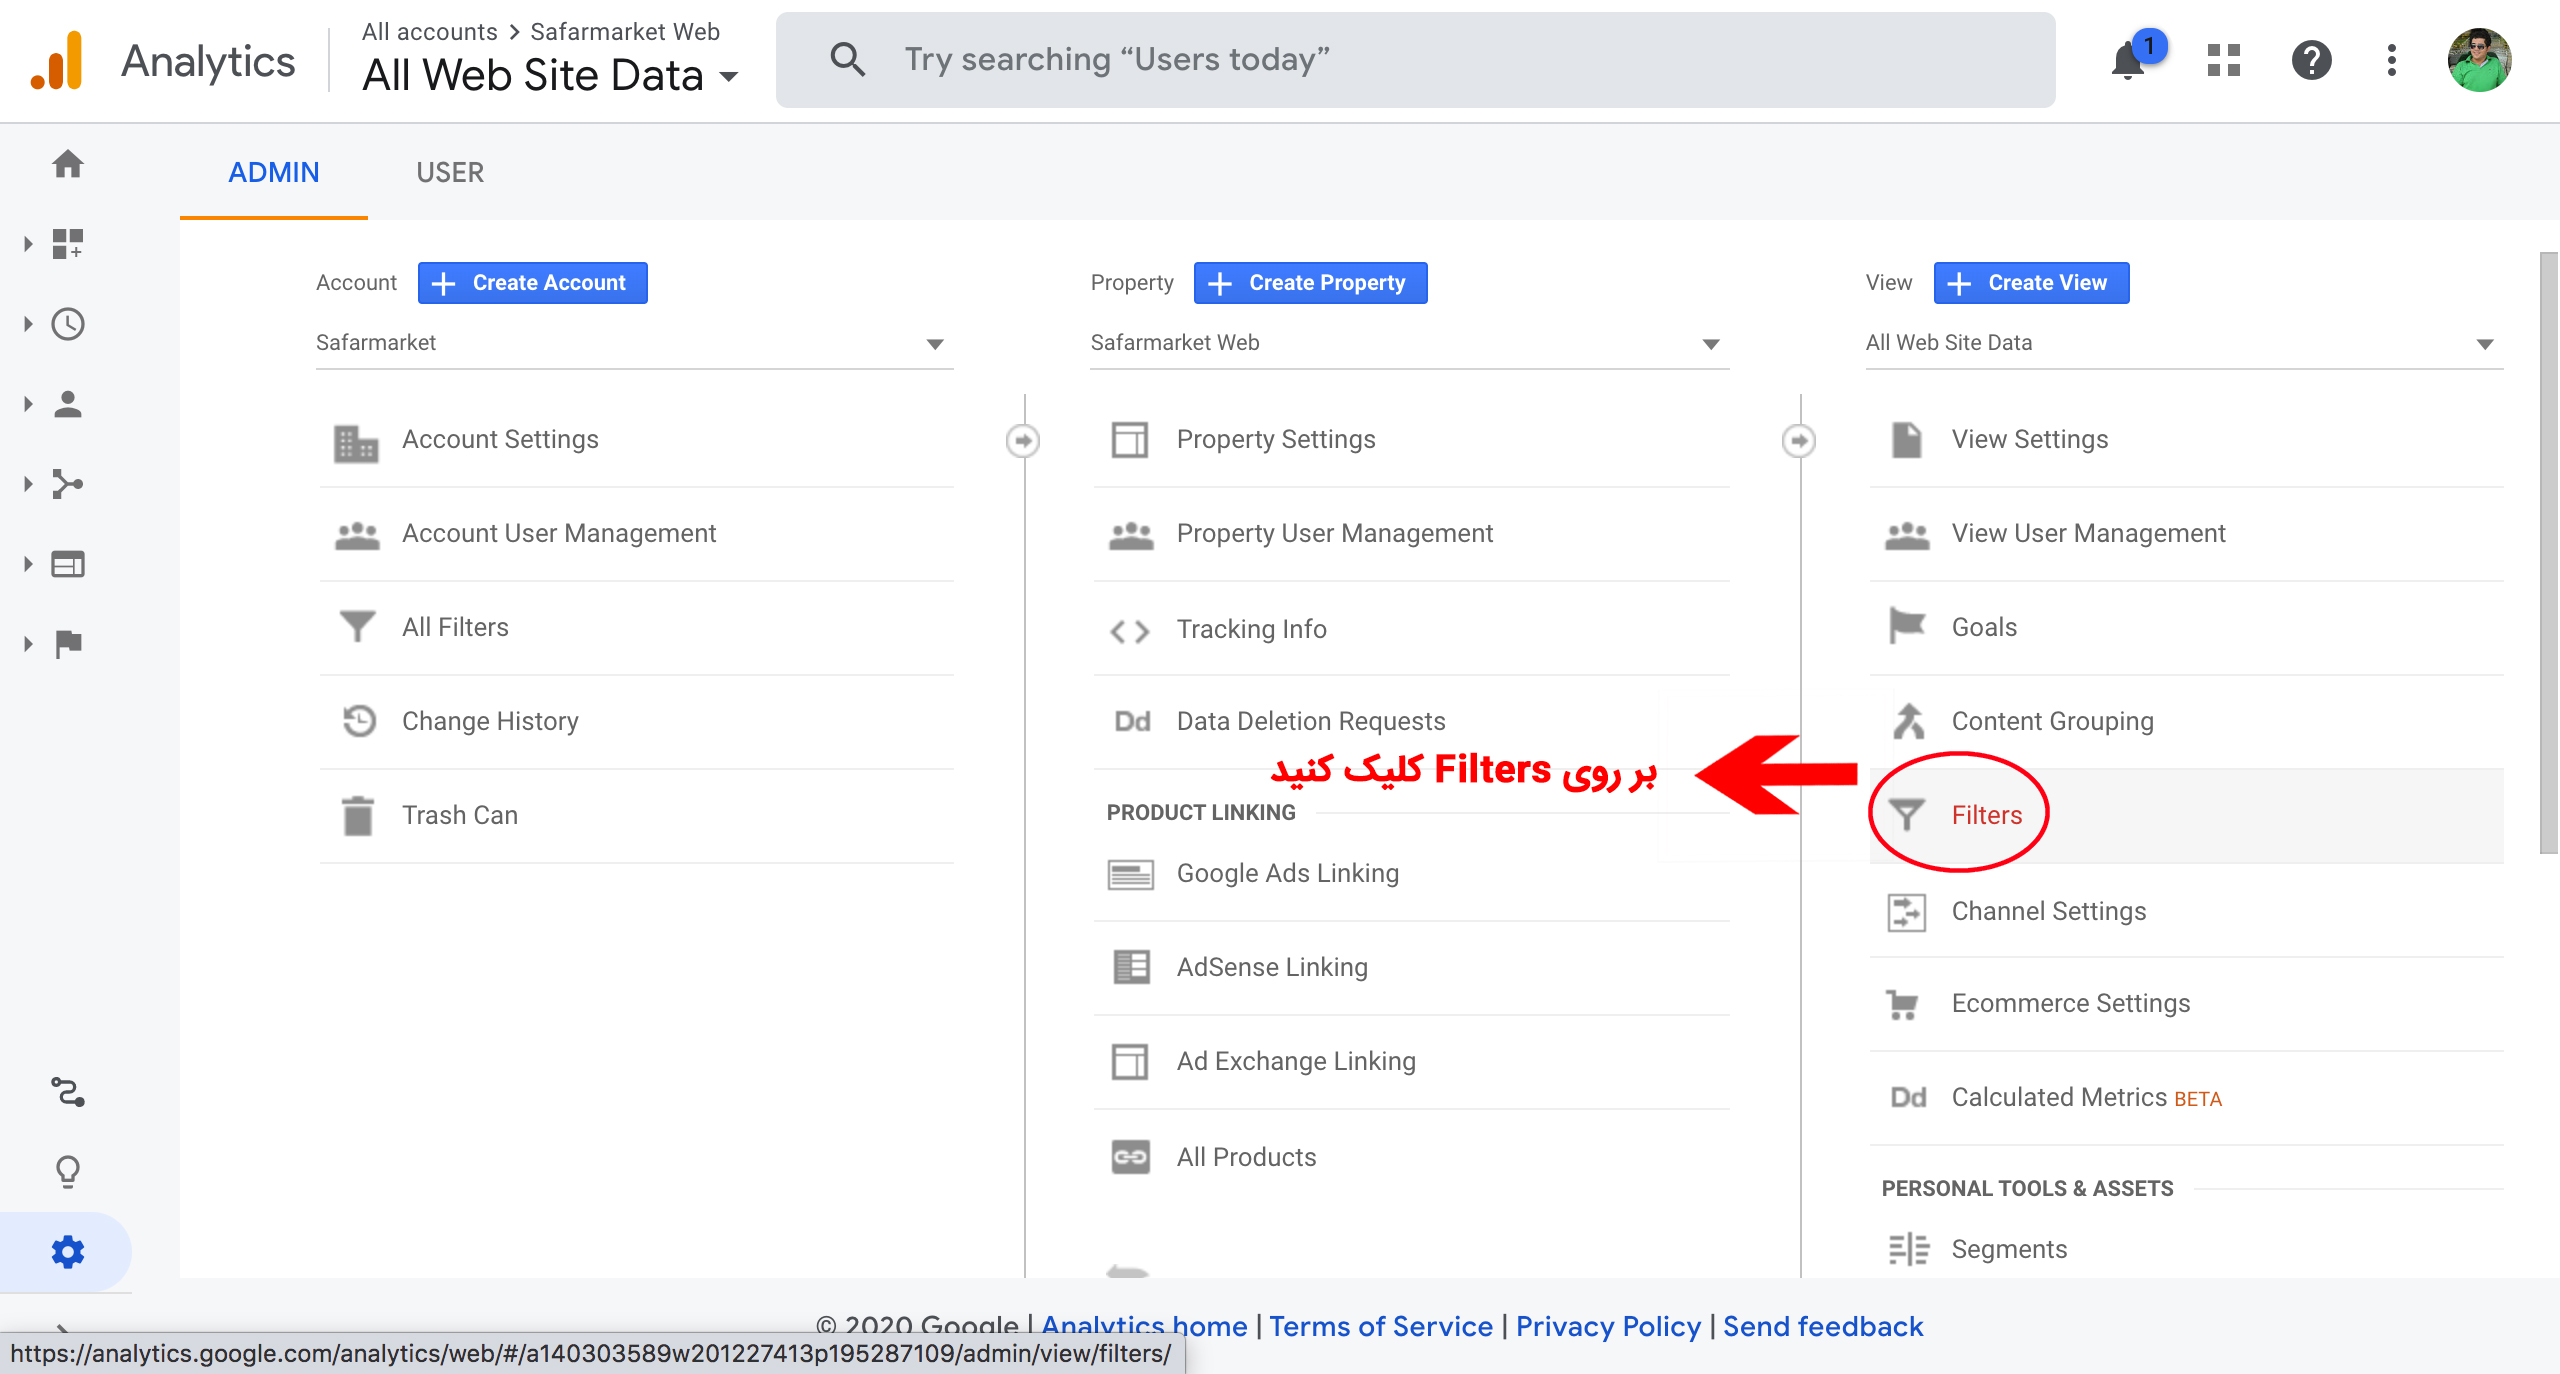Expand the Behavior sidebar section arrow

click(28, 564)
